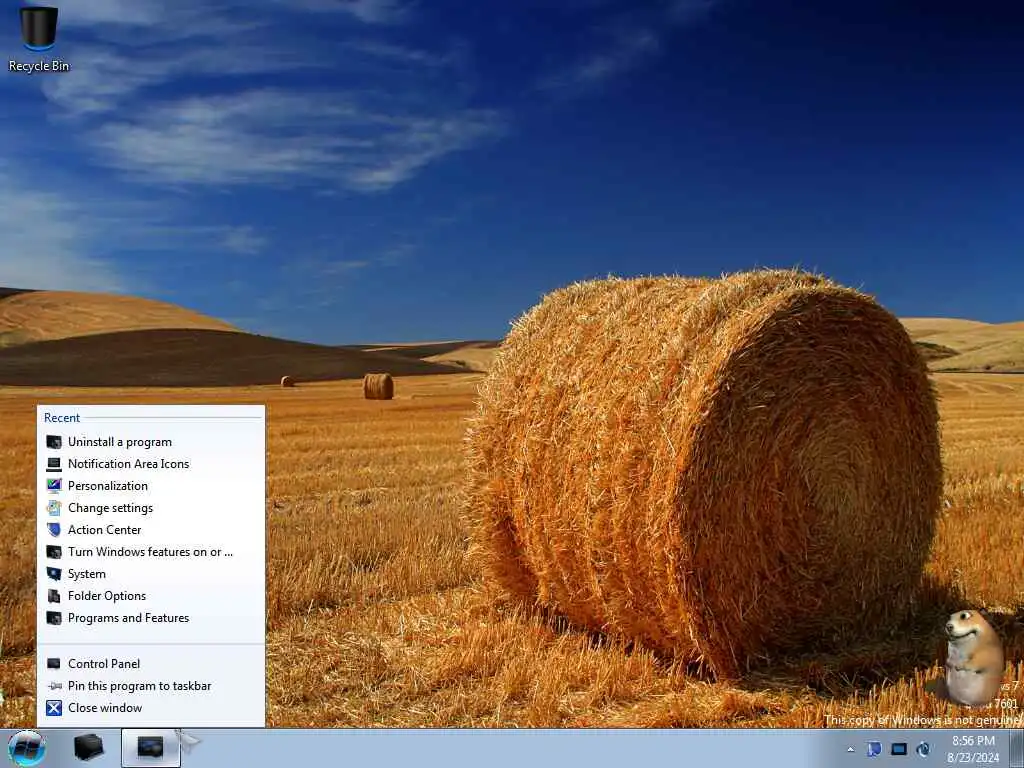Screen dimensions: 1024x768
Task: Select Close window in the jump list
Action: [x=151, y=708]
